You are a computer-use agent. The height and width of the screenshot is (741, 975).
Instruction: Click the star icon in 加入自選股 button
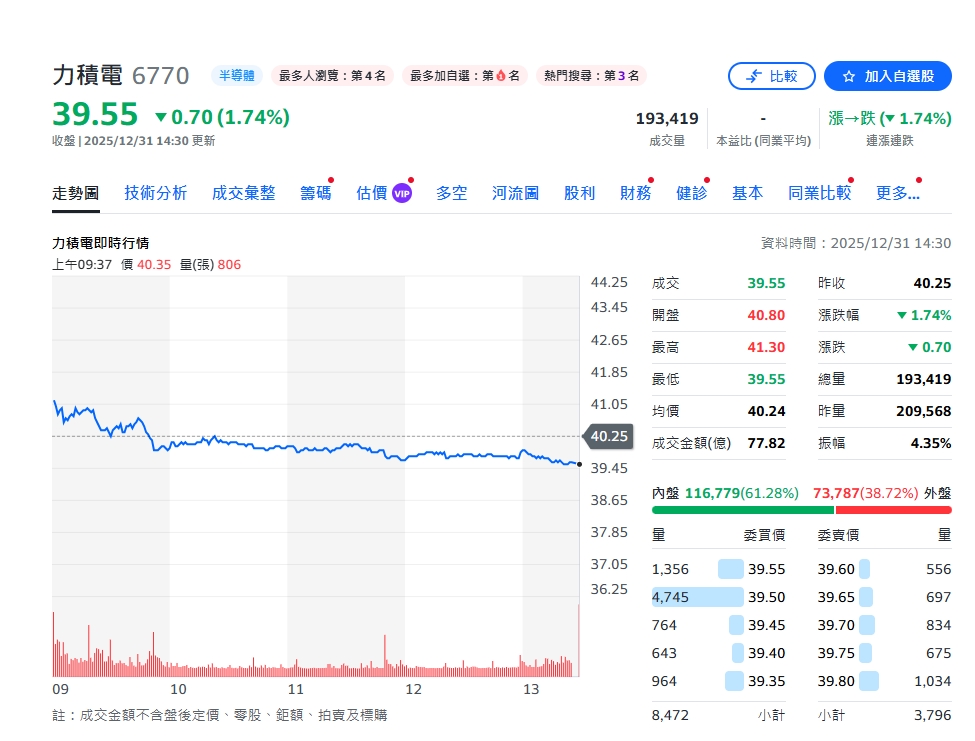point(849,76)
